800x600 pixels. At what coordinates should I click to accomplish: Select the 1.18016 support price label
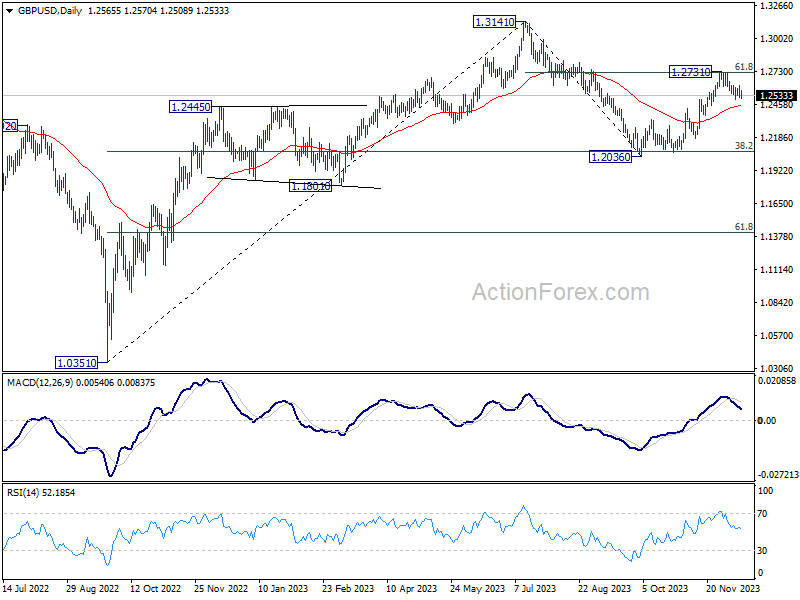click(x=310, y=186)
